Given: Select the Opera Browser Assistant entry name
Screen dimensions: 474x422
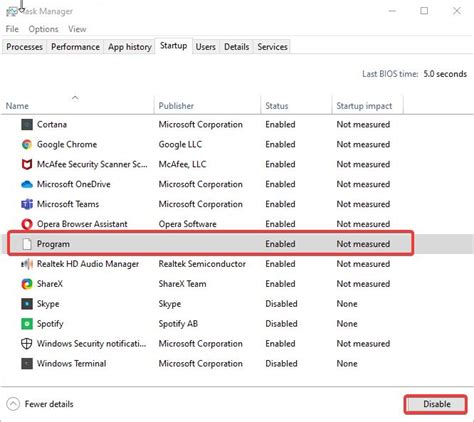Looking at the screenshot, I should coord(82,224).
